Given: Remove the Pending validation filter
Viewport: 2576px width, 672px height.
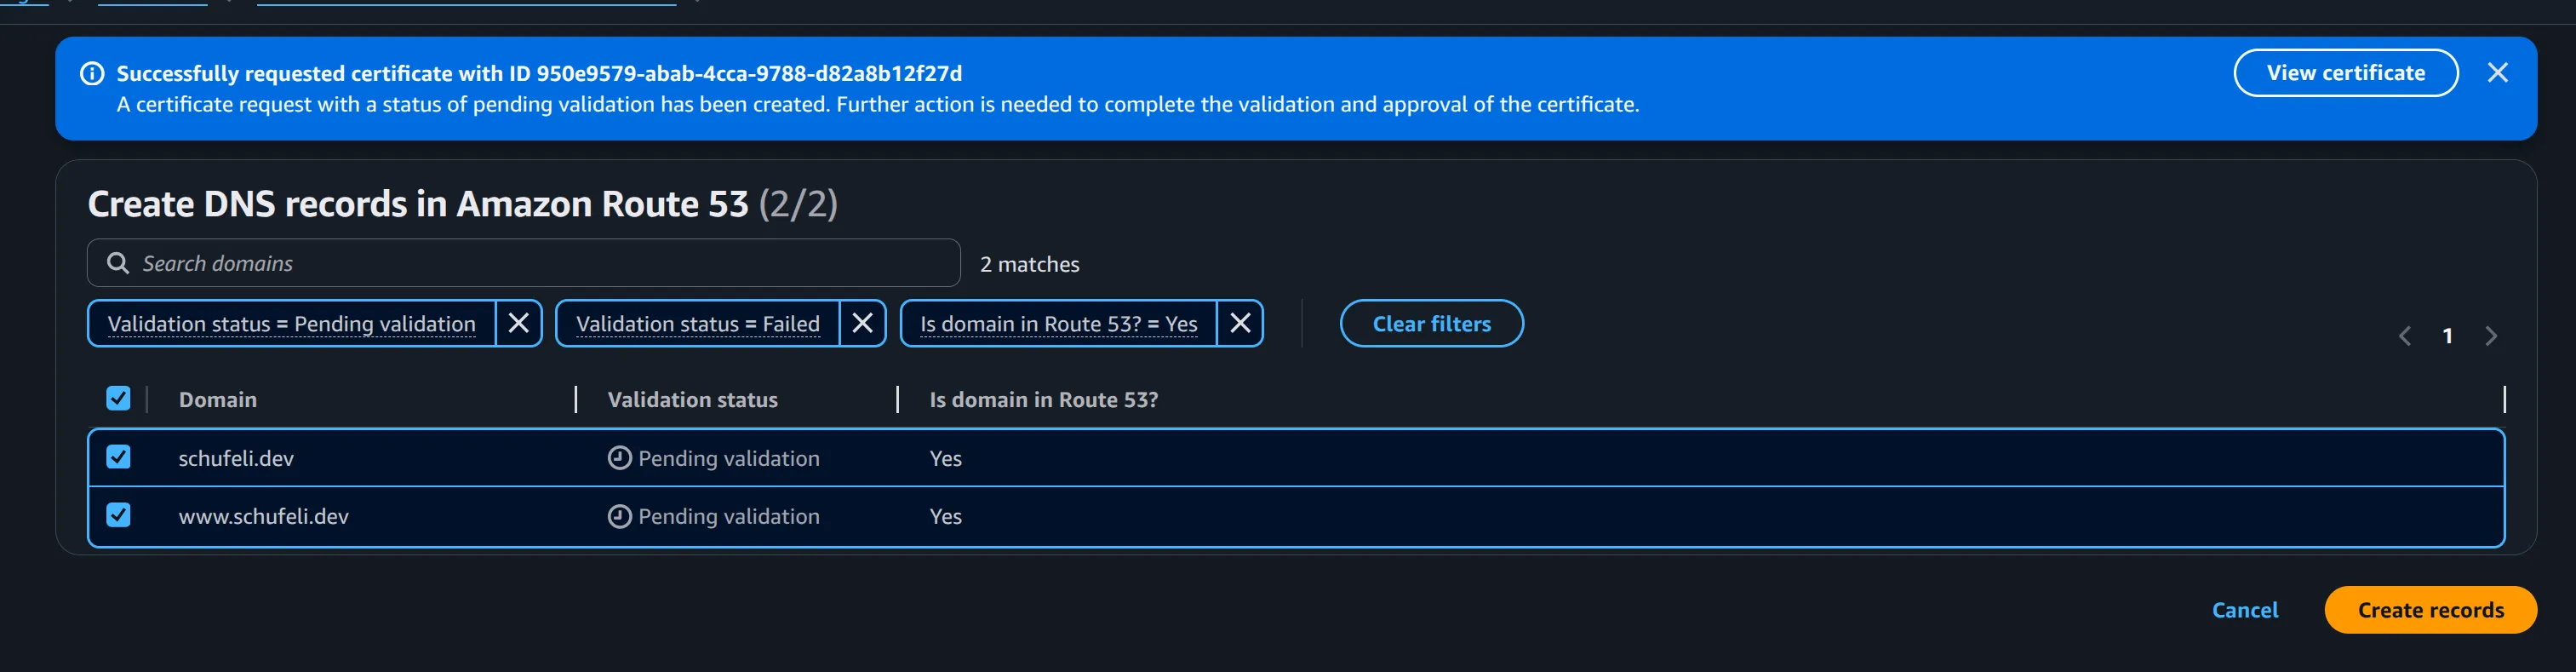Looking at the screenshot, I should (518, 323).
